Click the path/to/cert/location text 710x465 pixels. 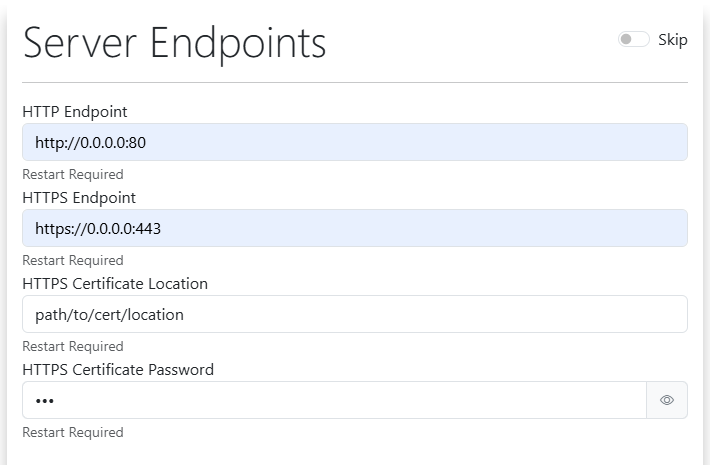(x=109, y=314)
